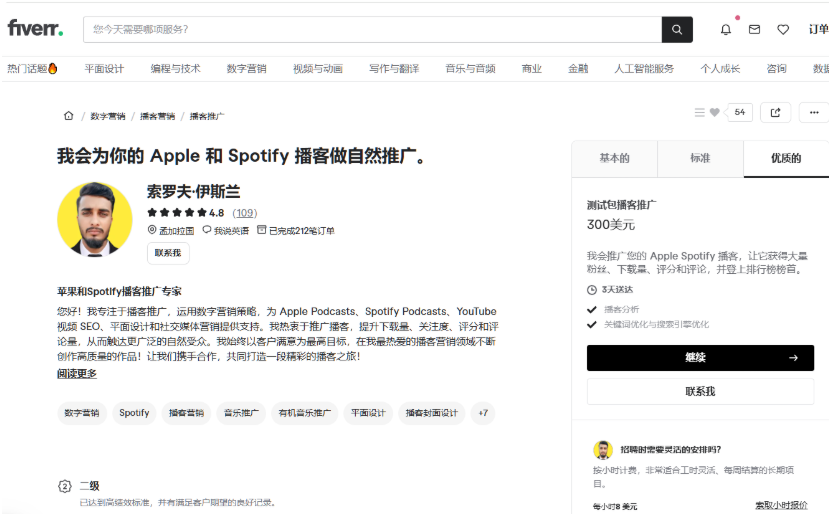Viewport: 829px width, 514px height.
Task: Expand more tags with +7 chip
Action: (x=483, y=413)
